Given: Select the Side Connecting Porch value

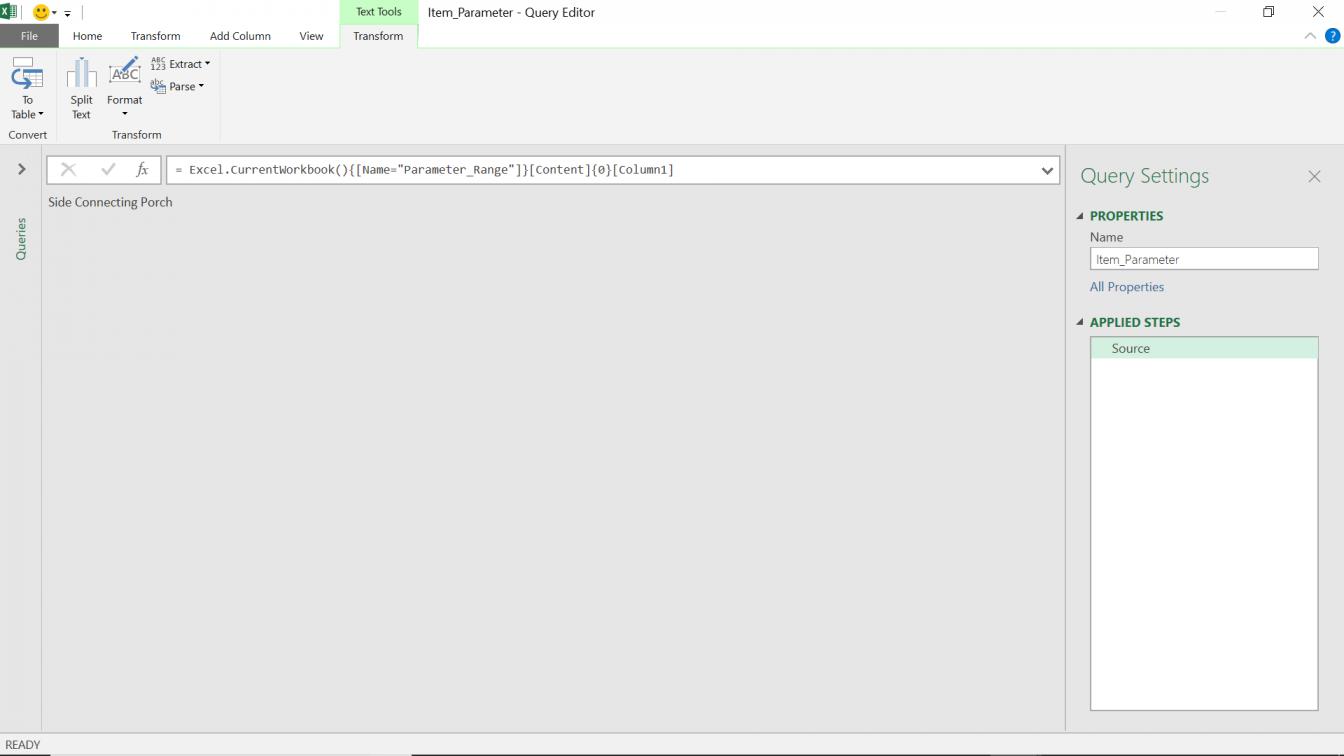Looking at the screenshot, I should coord(110,202).
